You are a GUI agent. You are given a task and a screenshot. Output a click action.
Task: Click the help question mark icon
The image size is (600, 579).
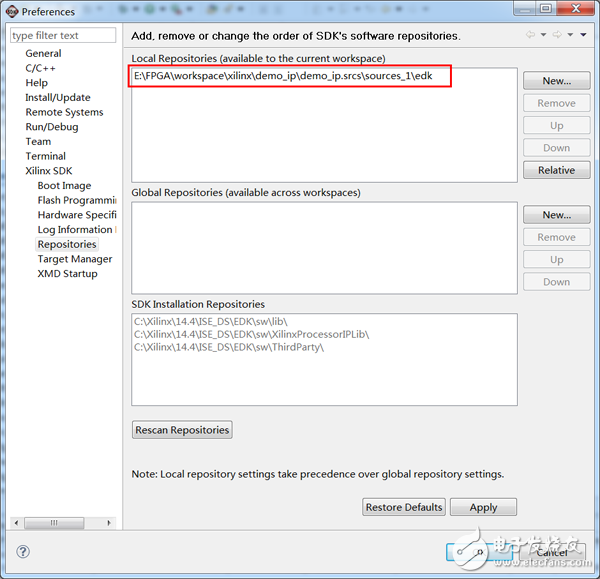pyautogui.click(x=23, y=551)
